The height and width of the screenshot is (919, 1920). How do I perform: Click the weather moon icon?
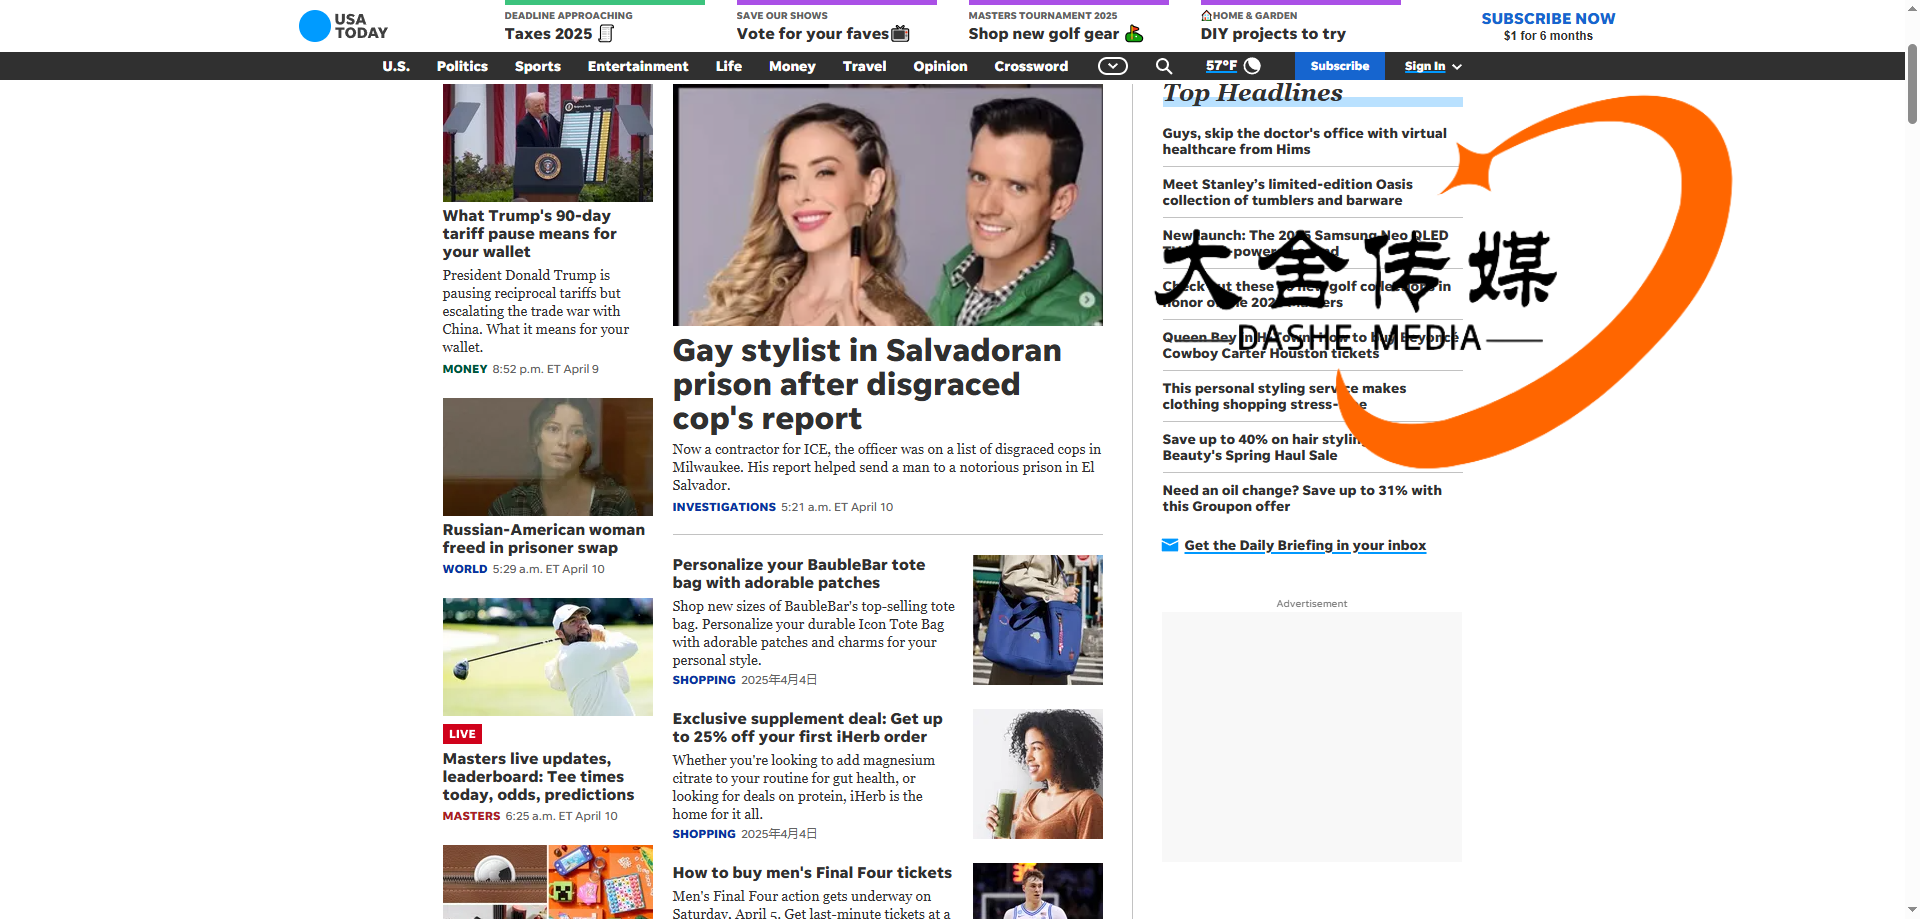pos(1252,66)
